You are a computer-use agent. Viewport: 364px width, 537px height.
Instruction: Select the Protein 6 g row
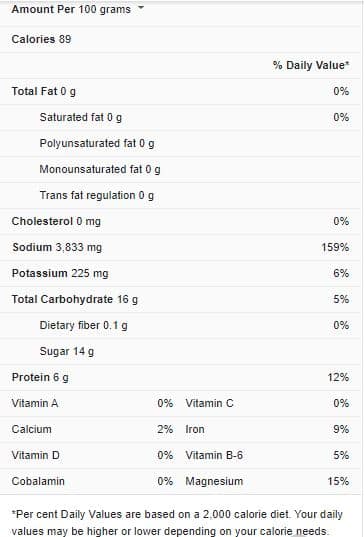(x=180, y=378)
